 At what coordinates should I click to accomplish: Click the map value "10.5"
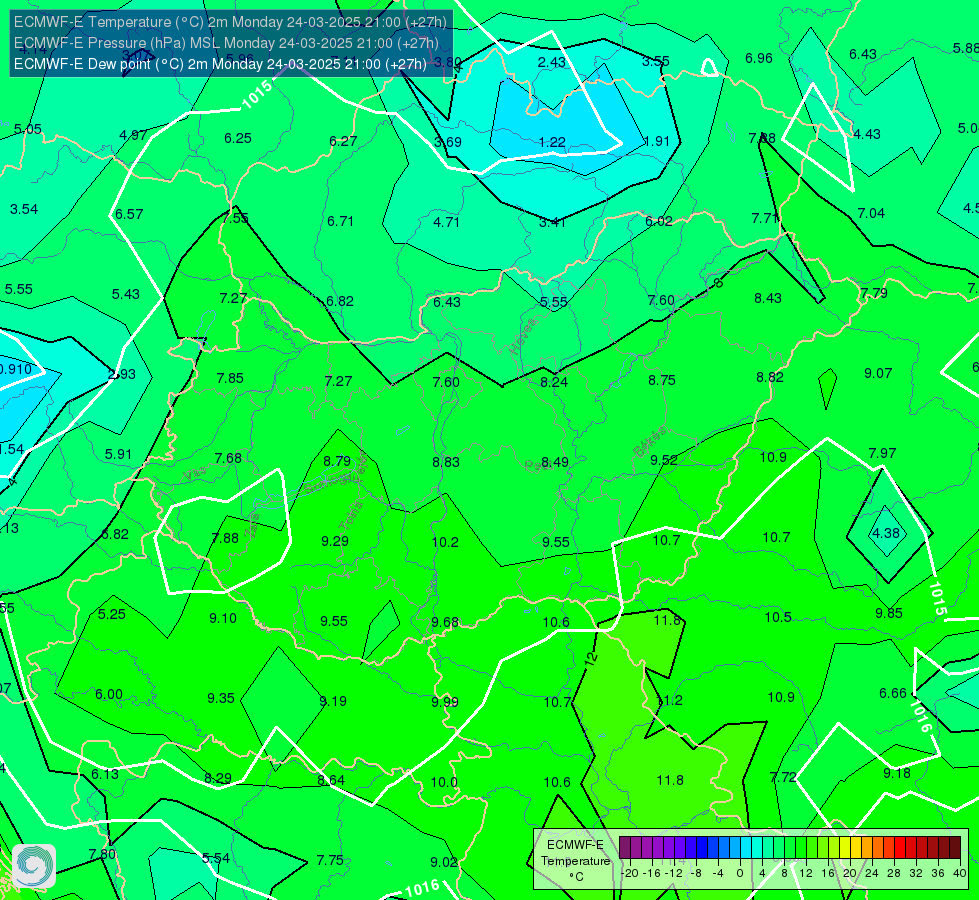[778, 618]
